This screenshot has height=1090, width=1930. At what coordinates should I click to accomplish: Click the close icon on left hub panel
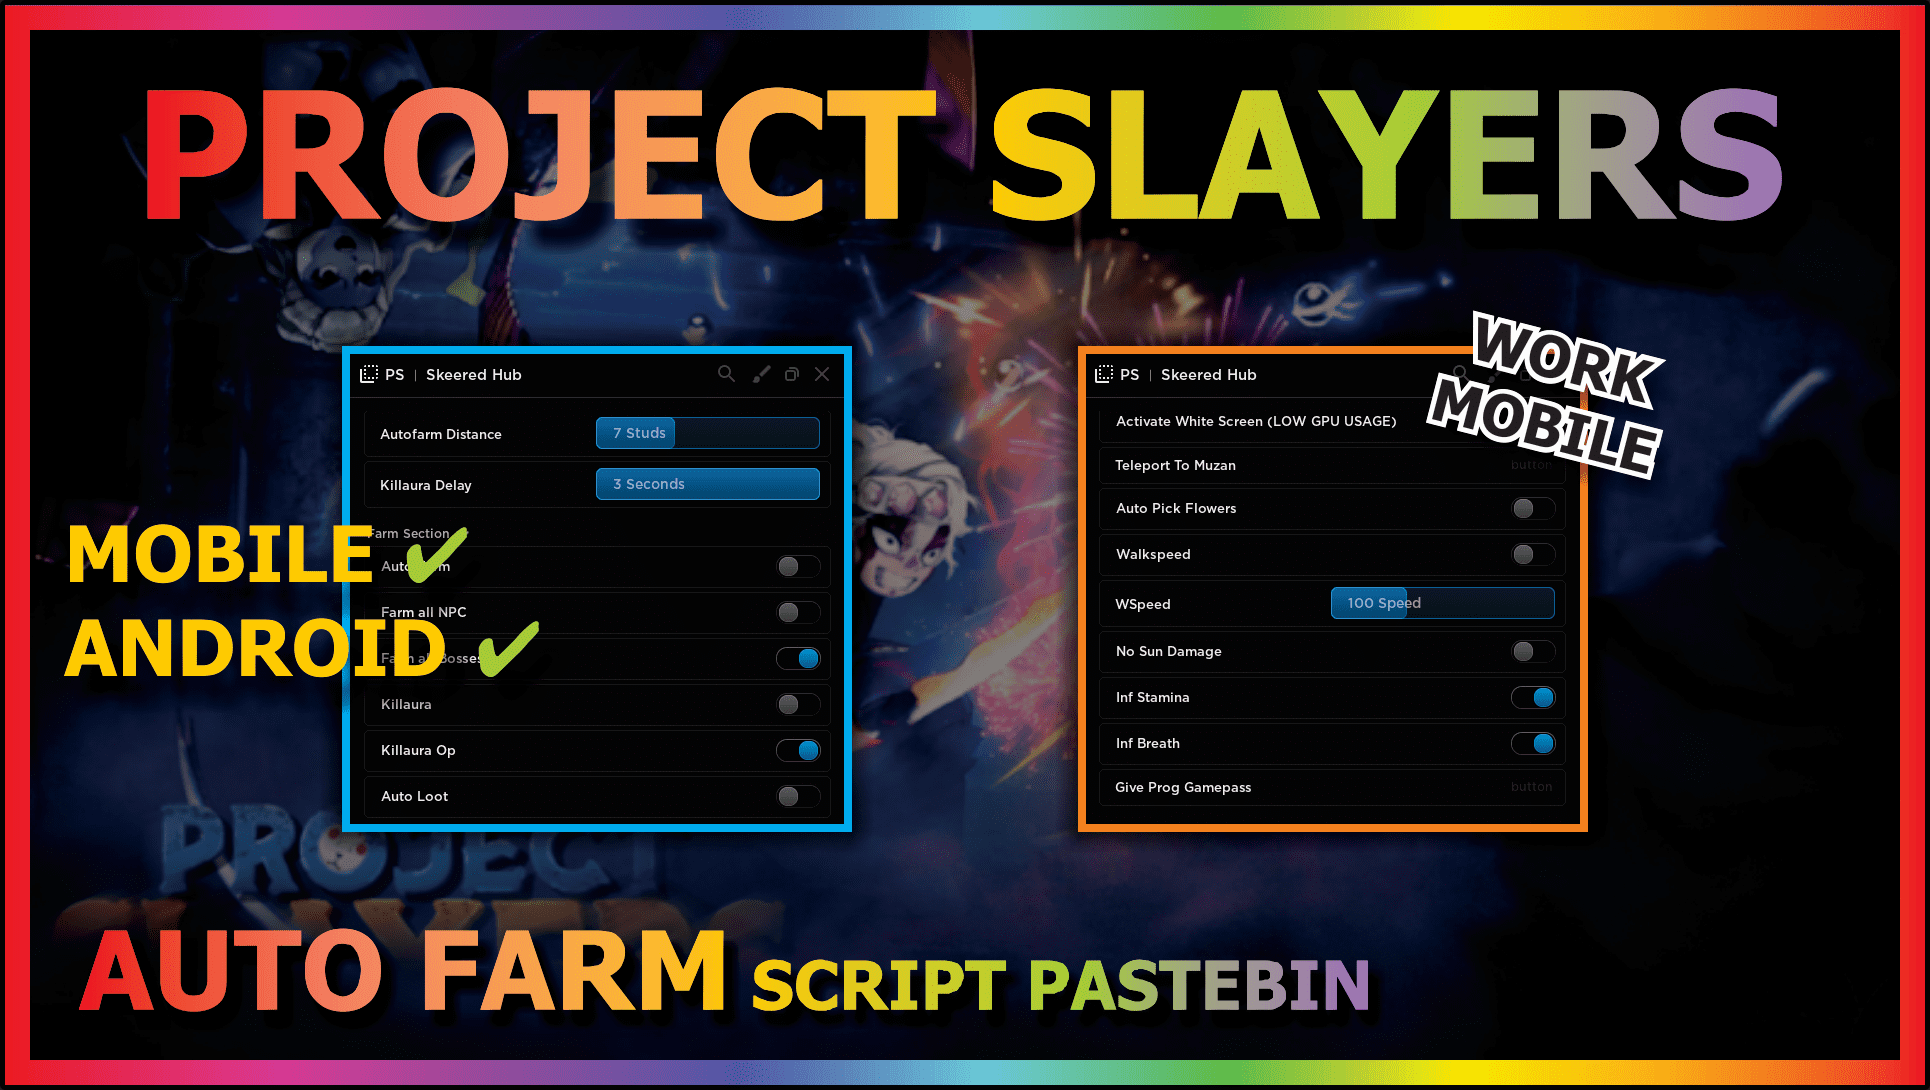[x=822, y=375]
